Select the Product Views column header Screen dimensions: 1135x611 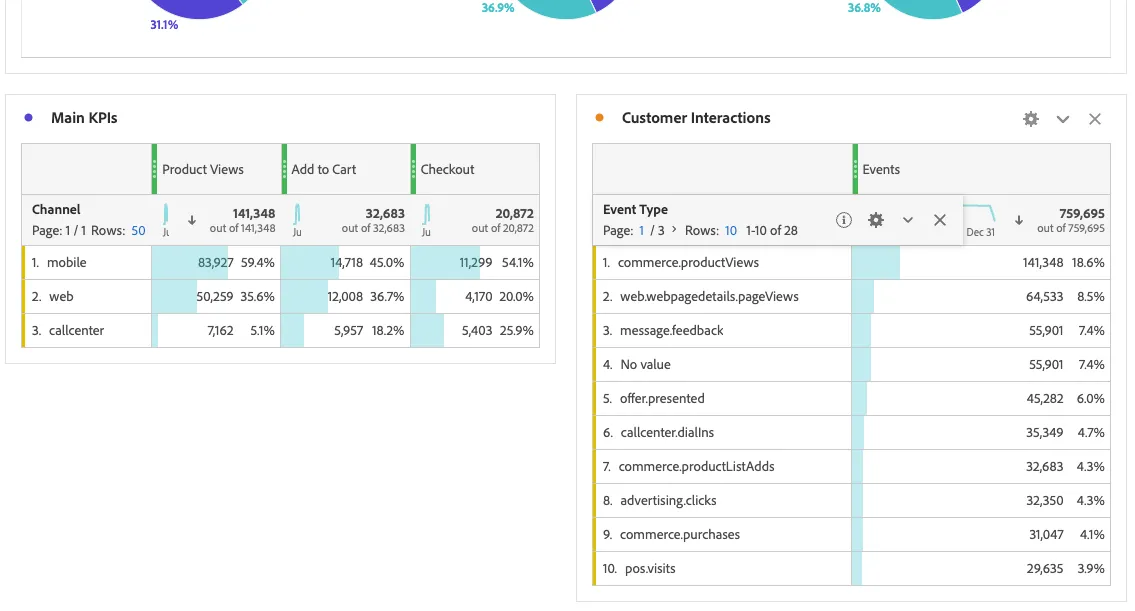coord(216,169)
